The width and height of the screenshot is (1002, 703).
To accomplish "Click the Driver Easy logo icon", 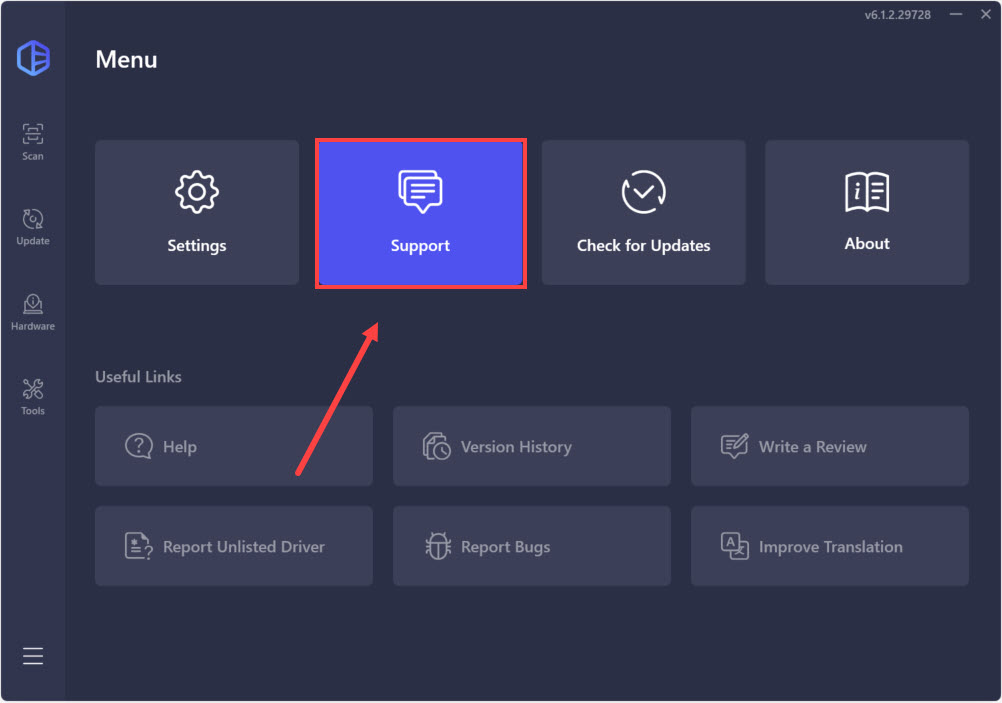I will pos(33,59).
